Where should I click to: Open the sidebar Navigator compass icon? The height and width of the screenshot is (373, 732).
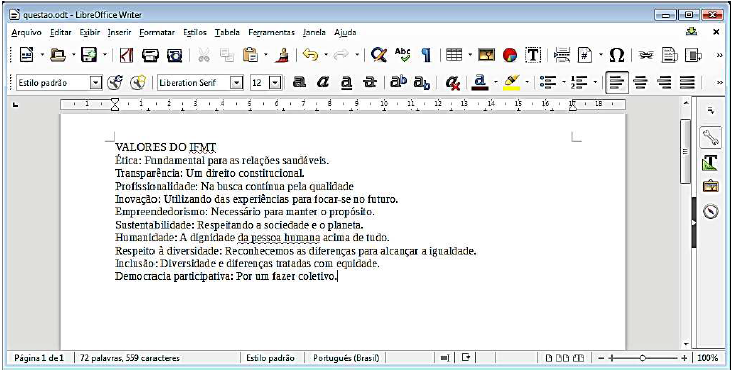tap(711, 211)
